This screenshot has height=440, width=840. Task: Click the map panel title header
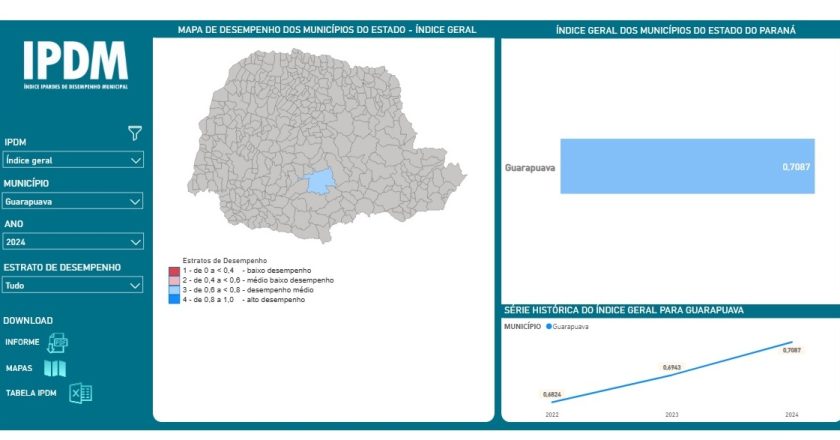click(x=327, y=30)
